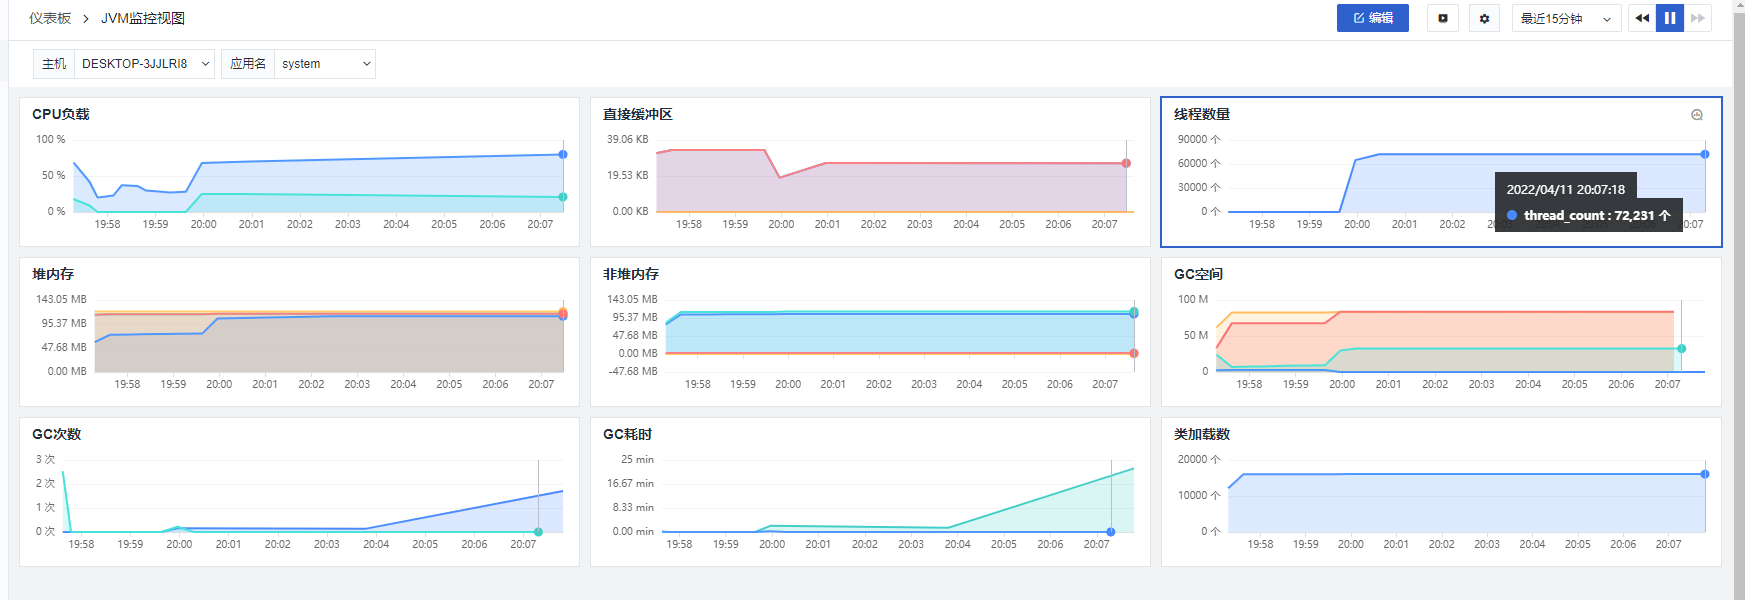Screen dimensions: 1745x600
Task: Click 20000 个 axis label on 类加载数
Action: pos(1199,459)
